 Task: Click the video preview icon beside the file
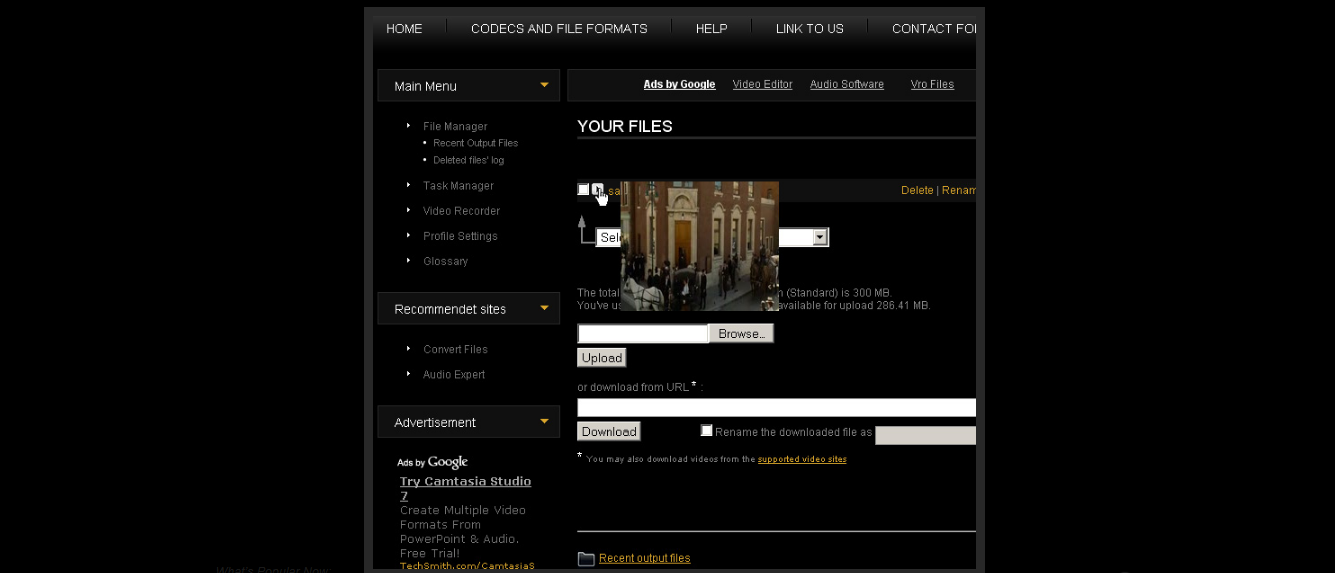coord(597,189)
